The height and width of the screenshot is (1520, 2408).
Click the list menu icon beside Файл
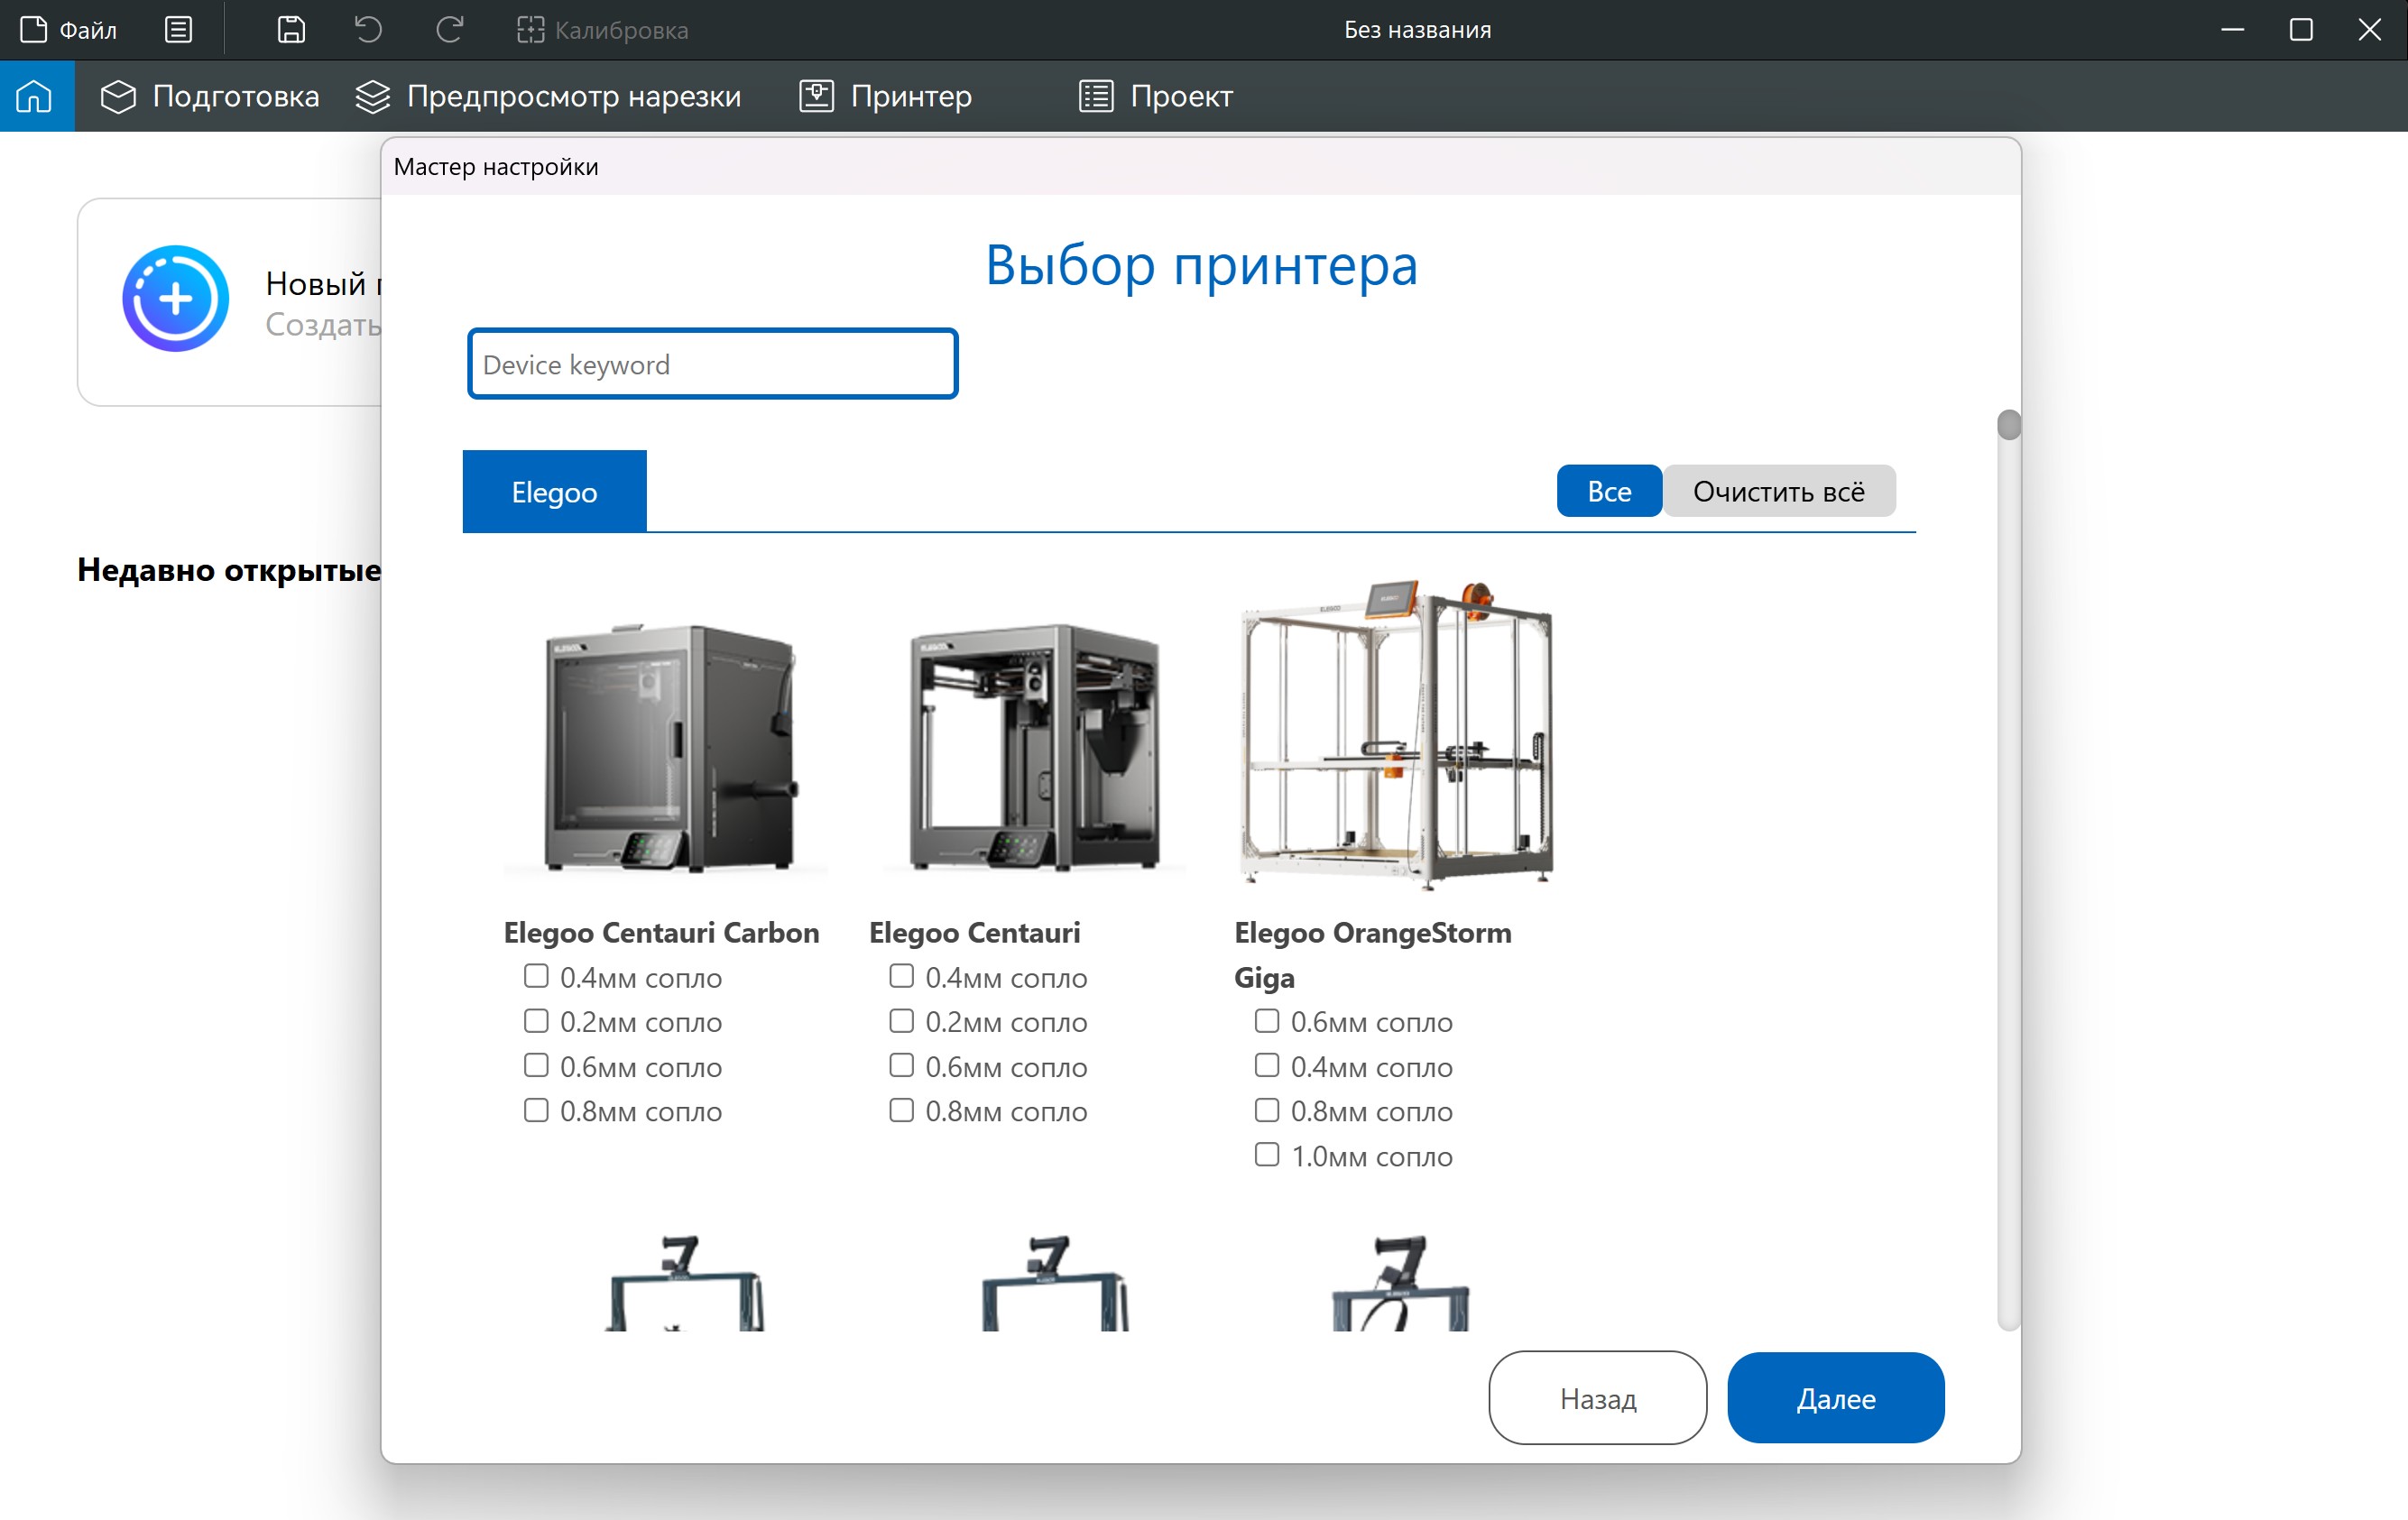click(178, 30)
